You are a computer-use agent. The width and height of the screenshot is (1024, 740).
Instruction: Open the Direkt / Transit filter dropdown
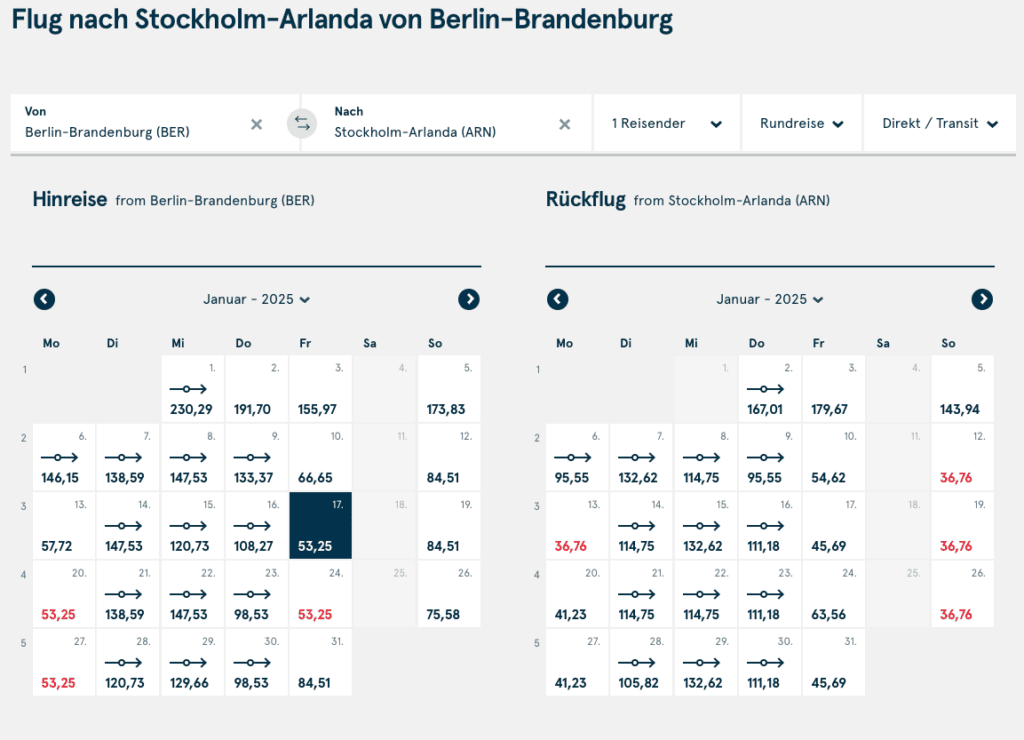pos(940,124)
